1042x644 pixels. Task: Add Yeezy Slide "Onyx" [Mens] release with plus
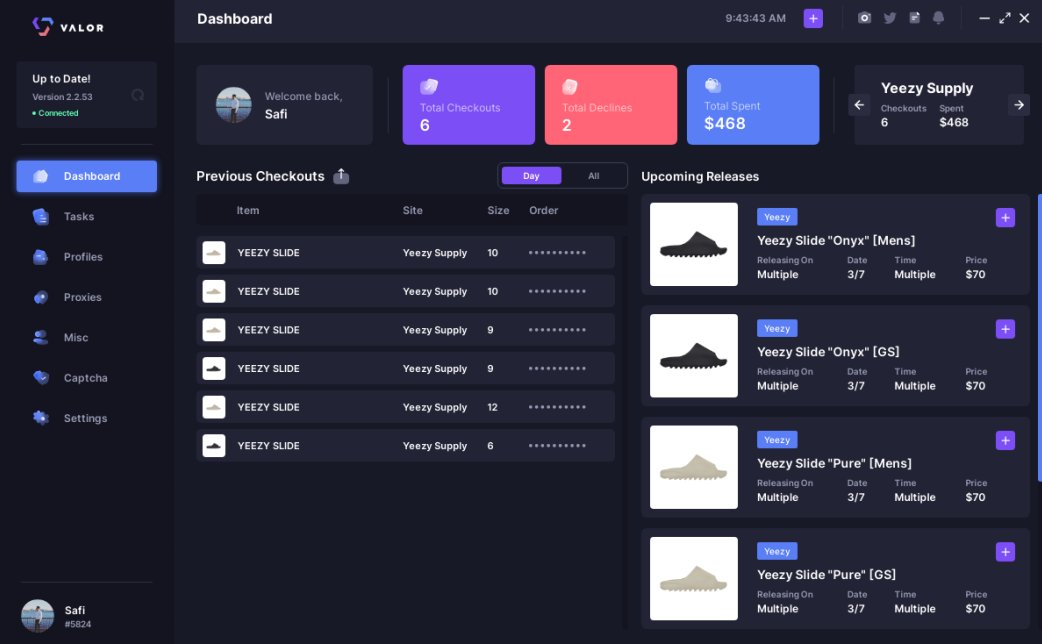click(x=1005, y=217)
